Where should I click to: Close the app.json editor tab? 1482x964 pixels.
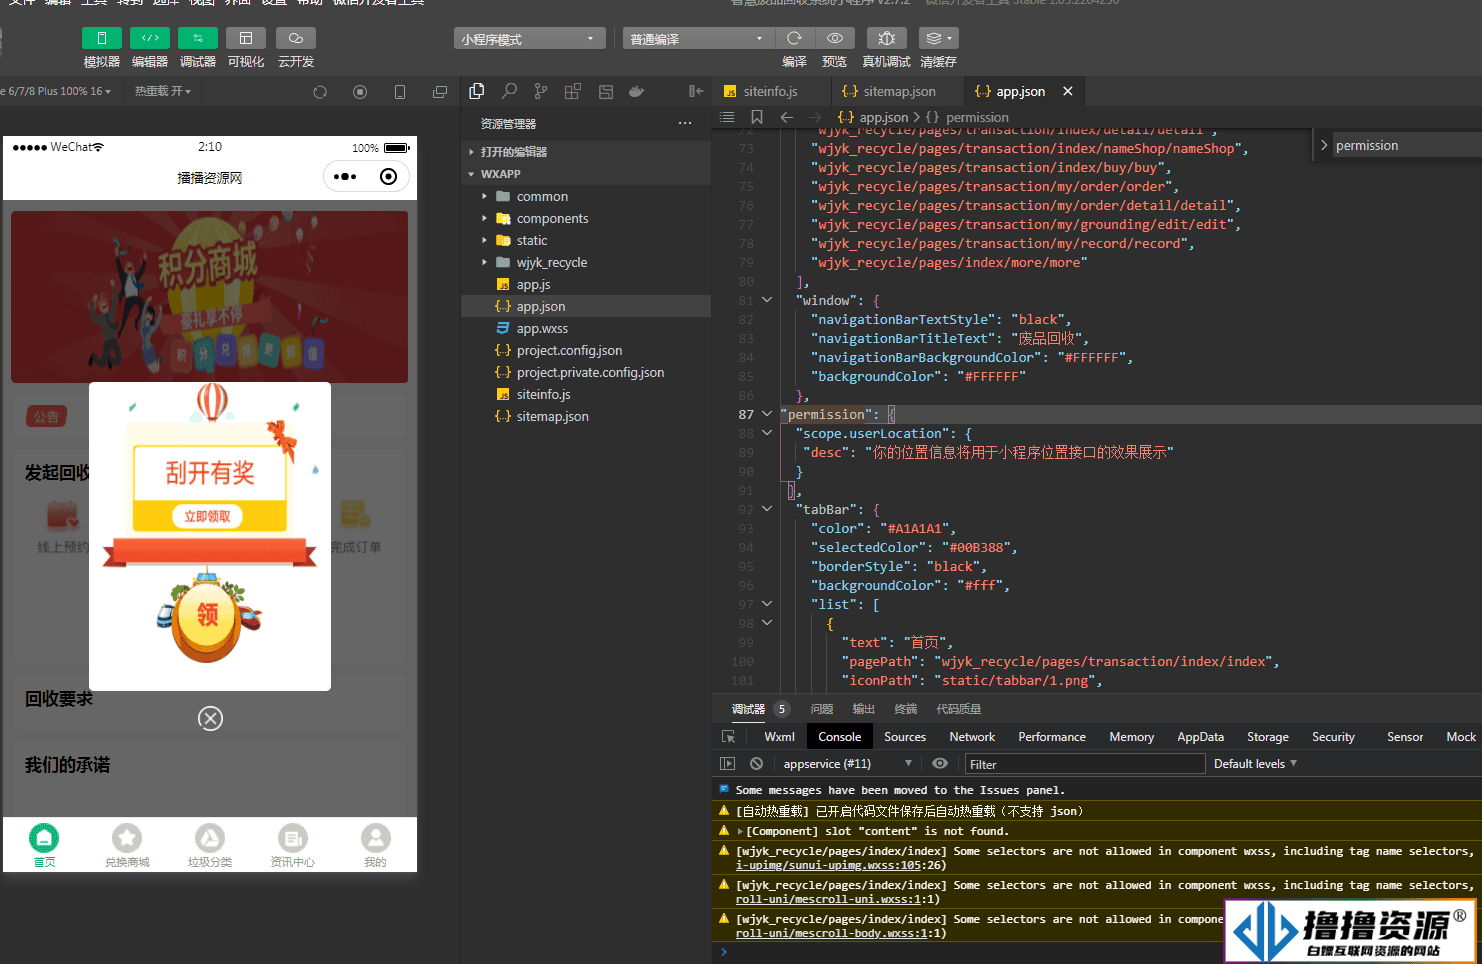[1068, 91]
